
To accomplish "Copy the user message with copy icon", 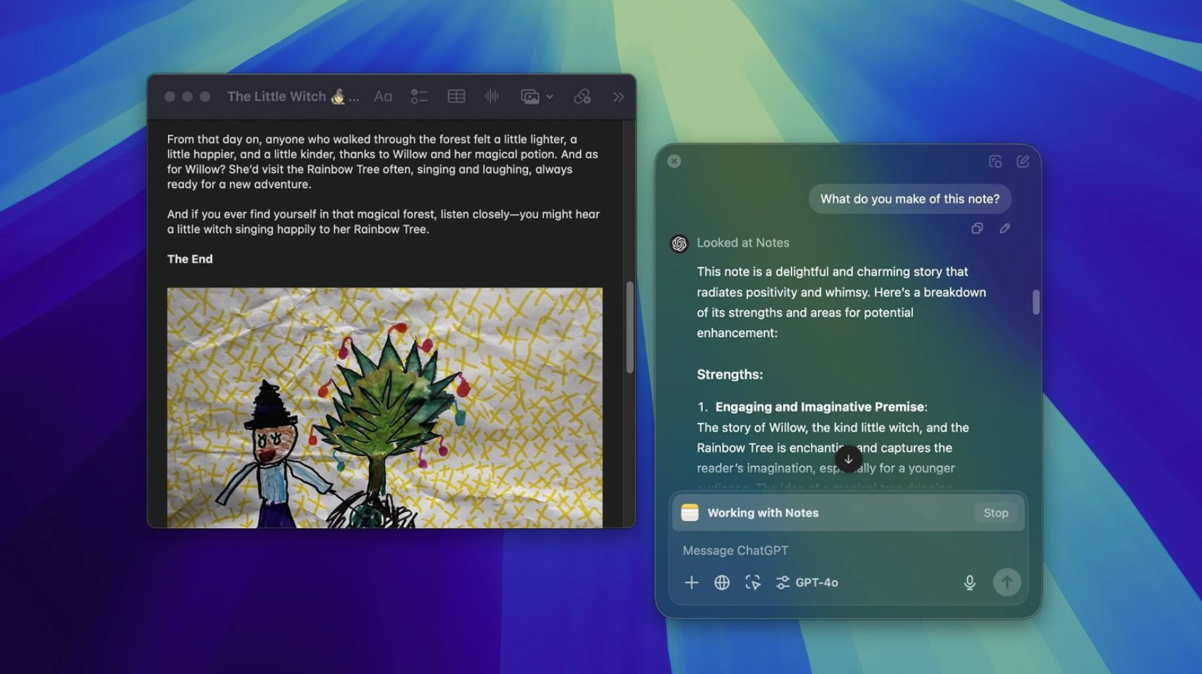I will [977, 229].
